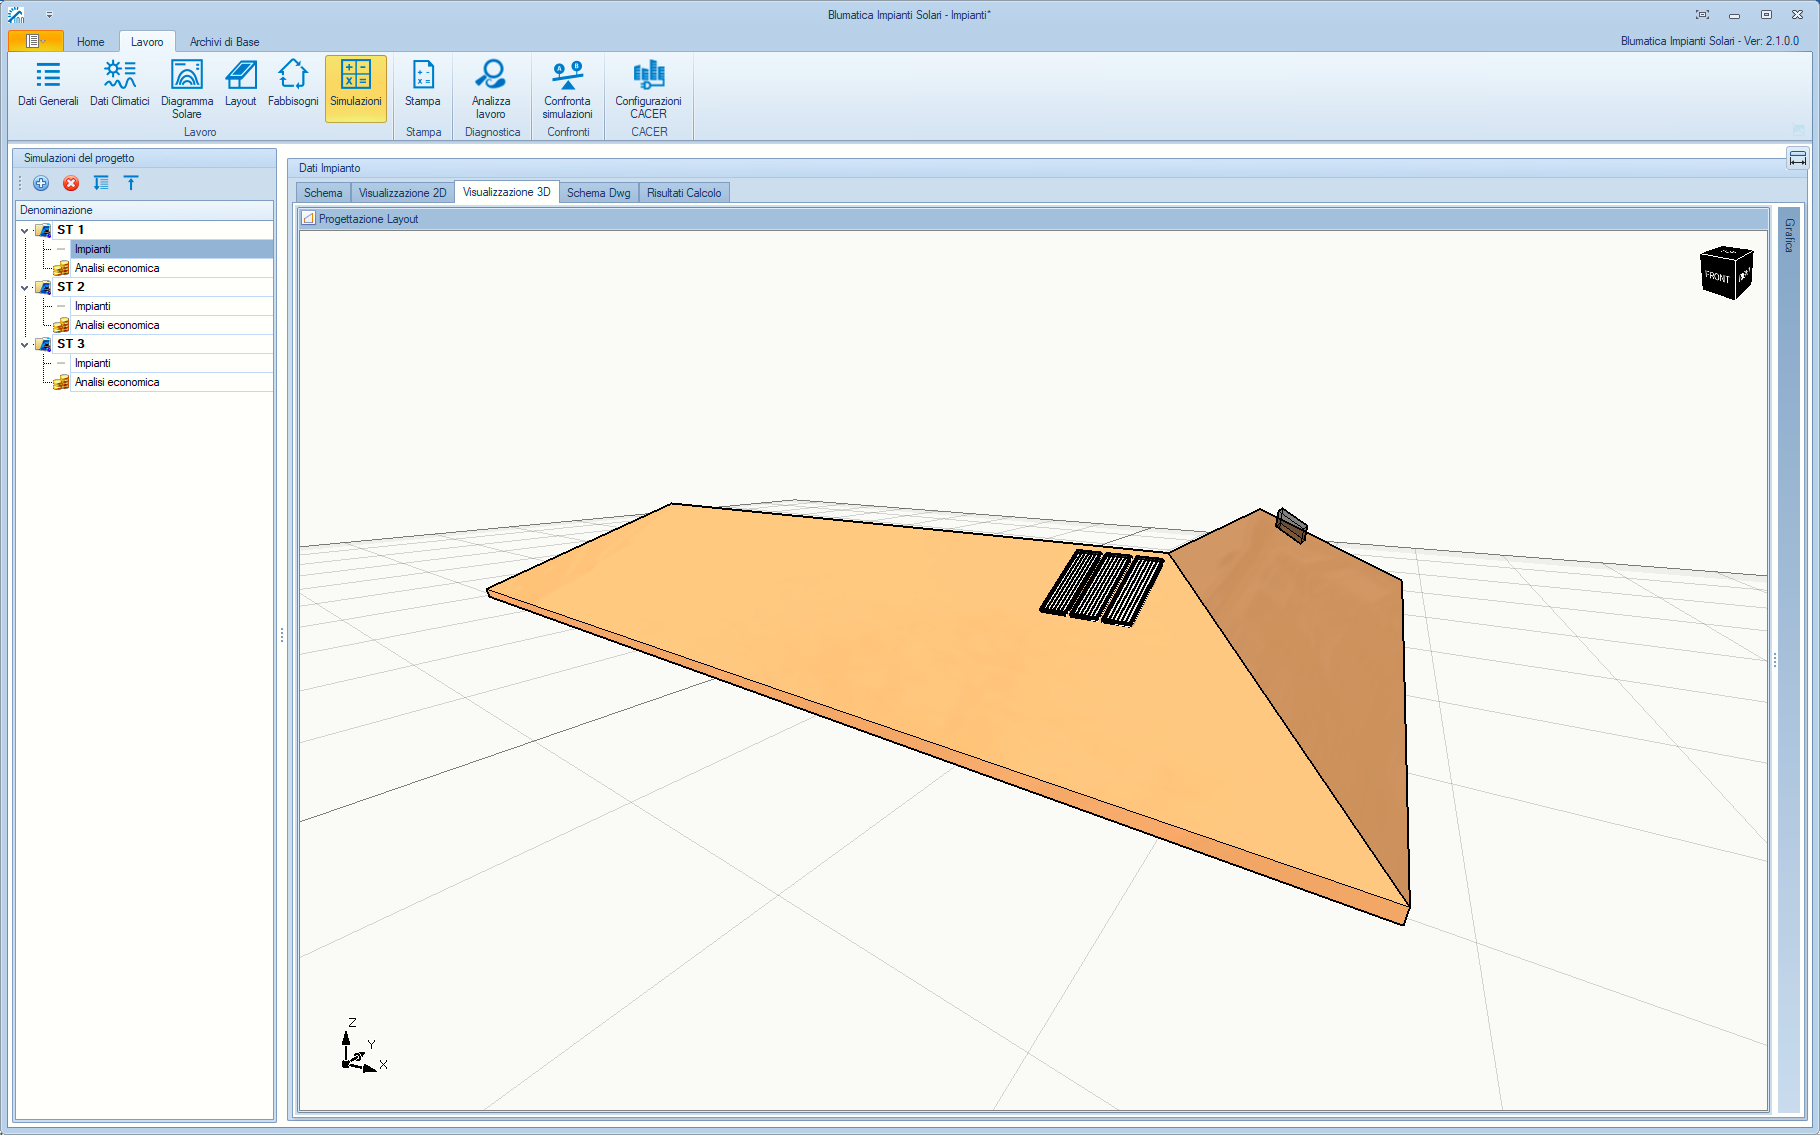Collapse the ST 3 tree node
This screenshot has width=1820, height=1135.
[25, 345]
